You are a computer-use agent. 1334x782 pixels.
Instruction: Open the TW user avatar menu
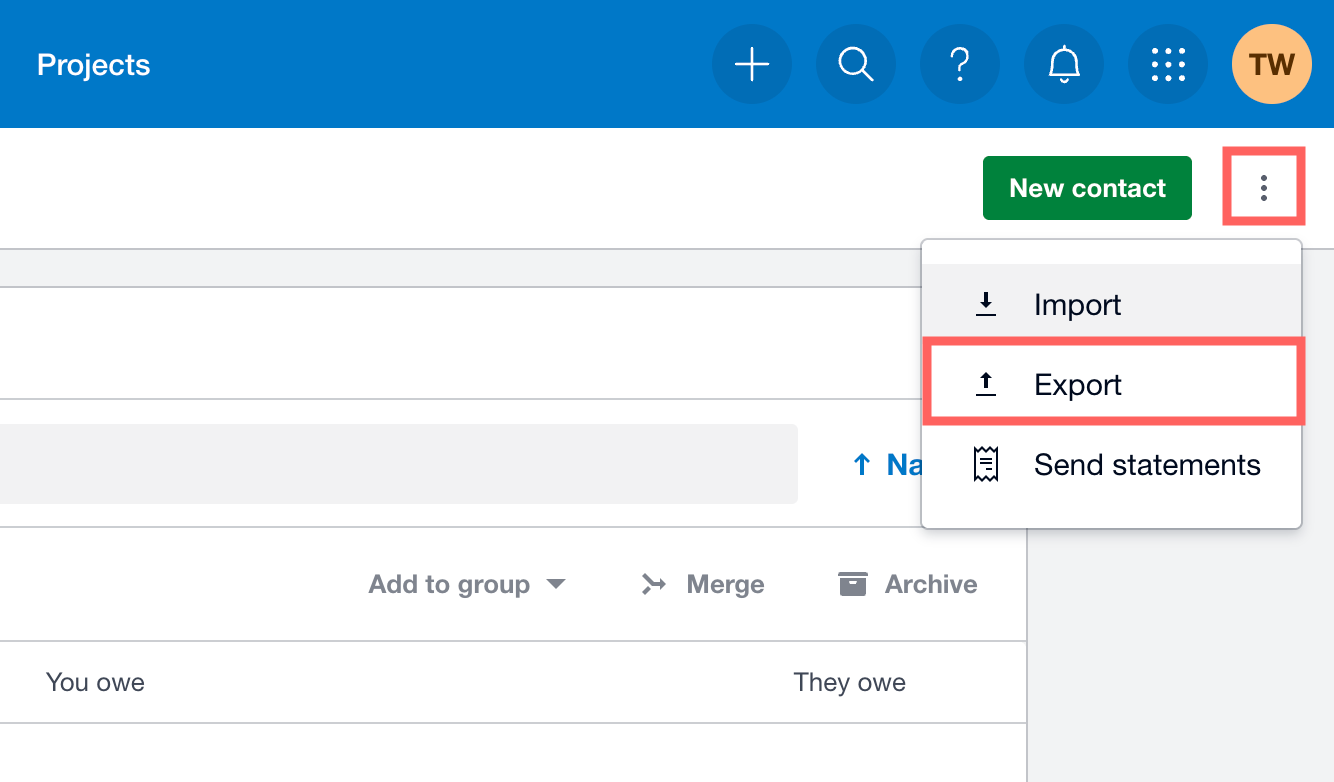pyautogui.click(x=1271, y=65)
